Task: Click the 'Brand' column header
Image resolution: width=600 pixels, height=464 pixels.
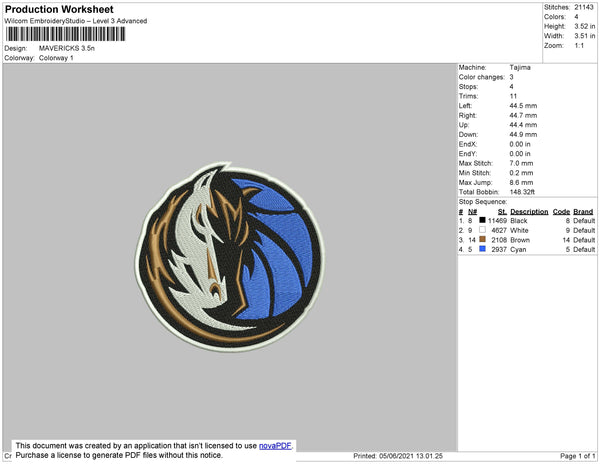Action: click(x=583, y=212)
